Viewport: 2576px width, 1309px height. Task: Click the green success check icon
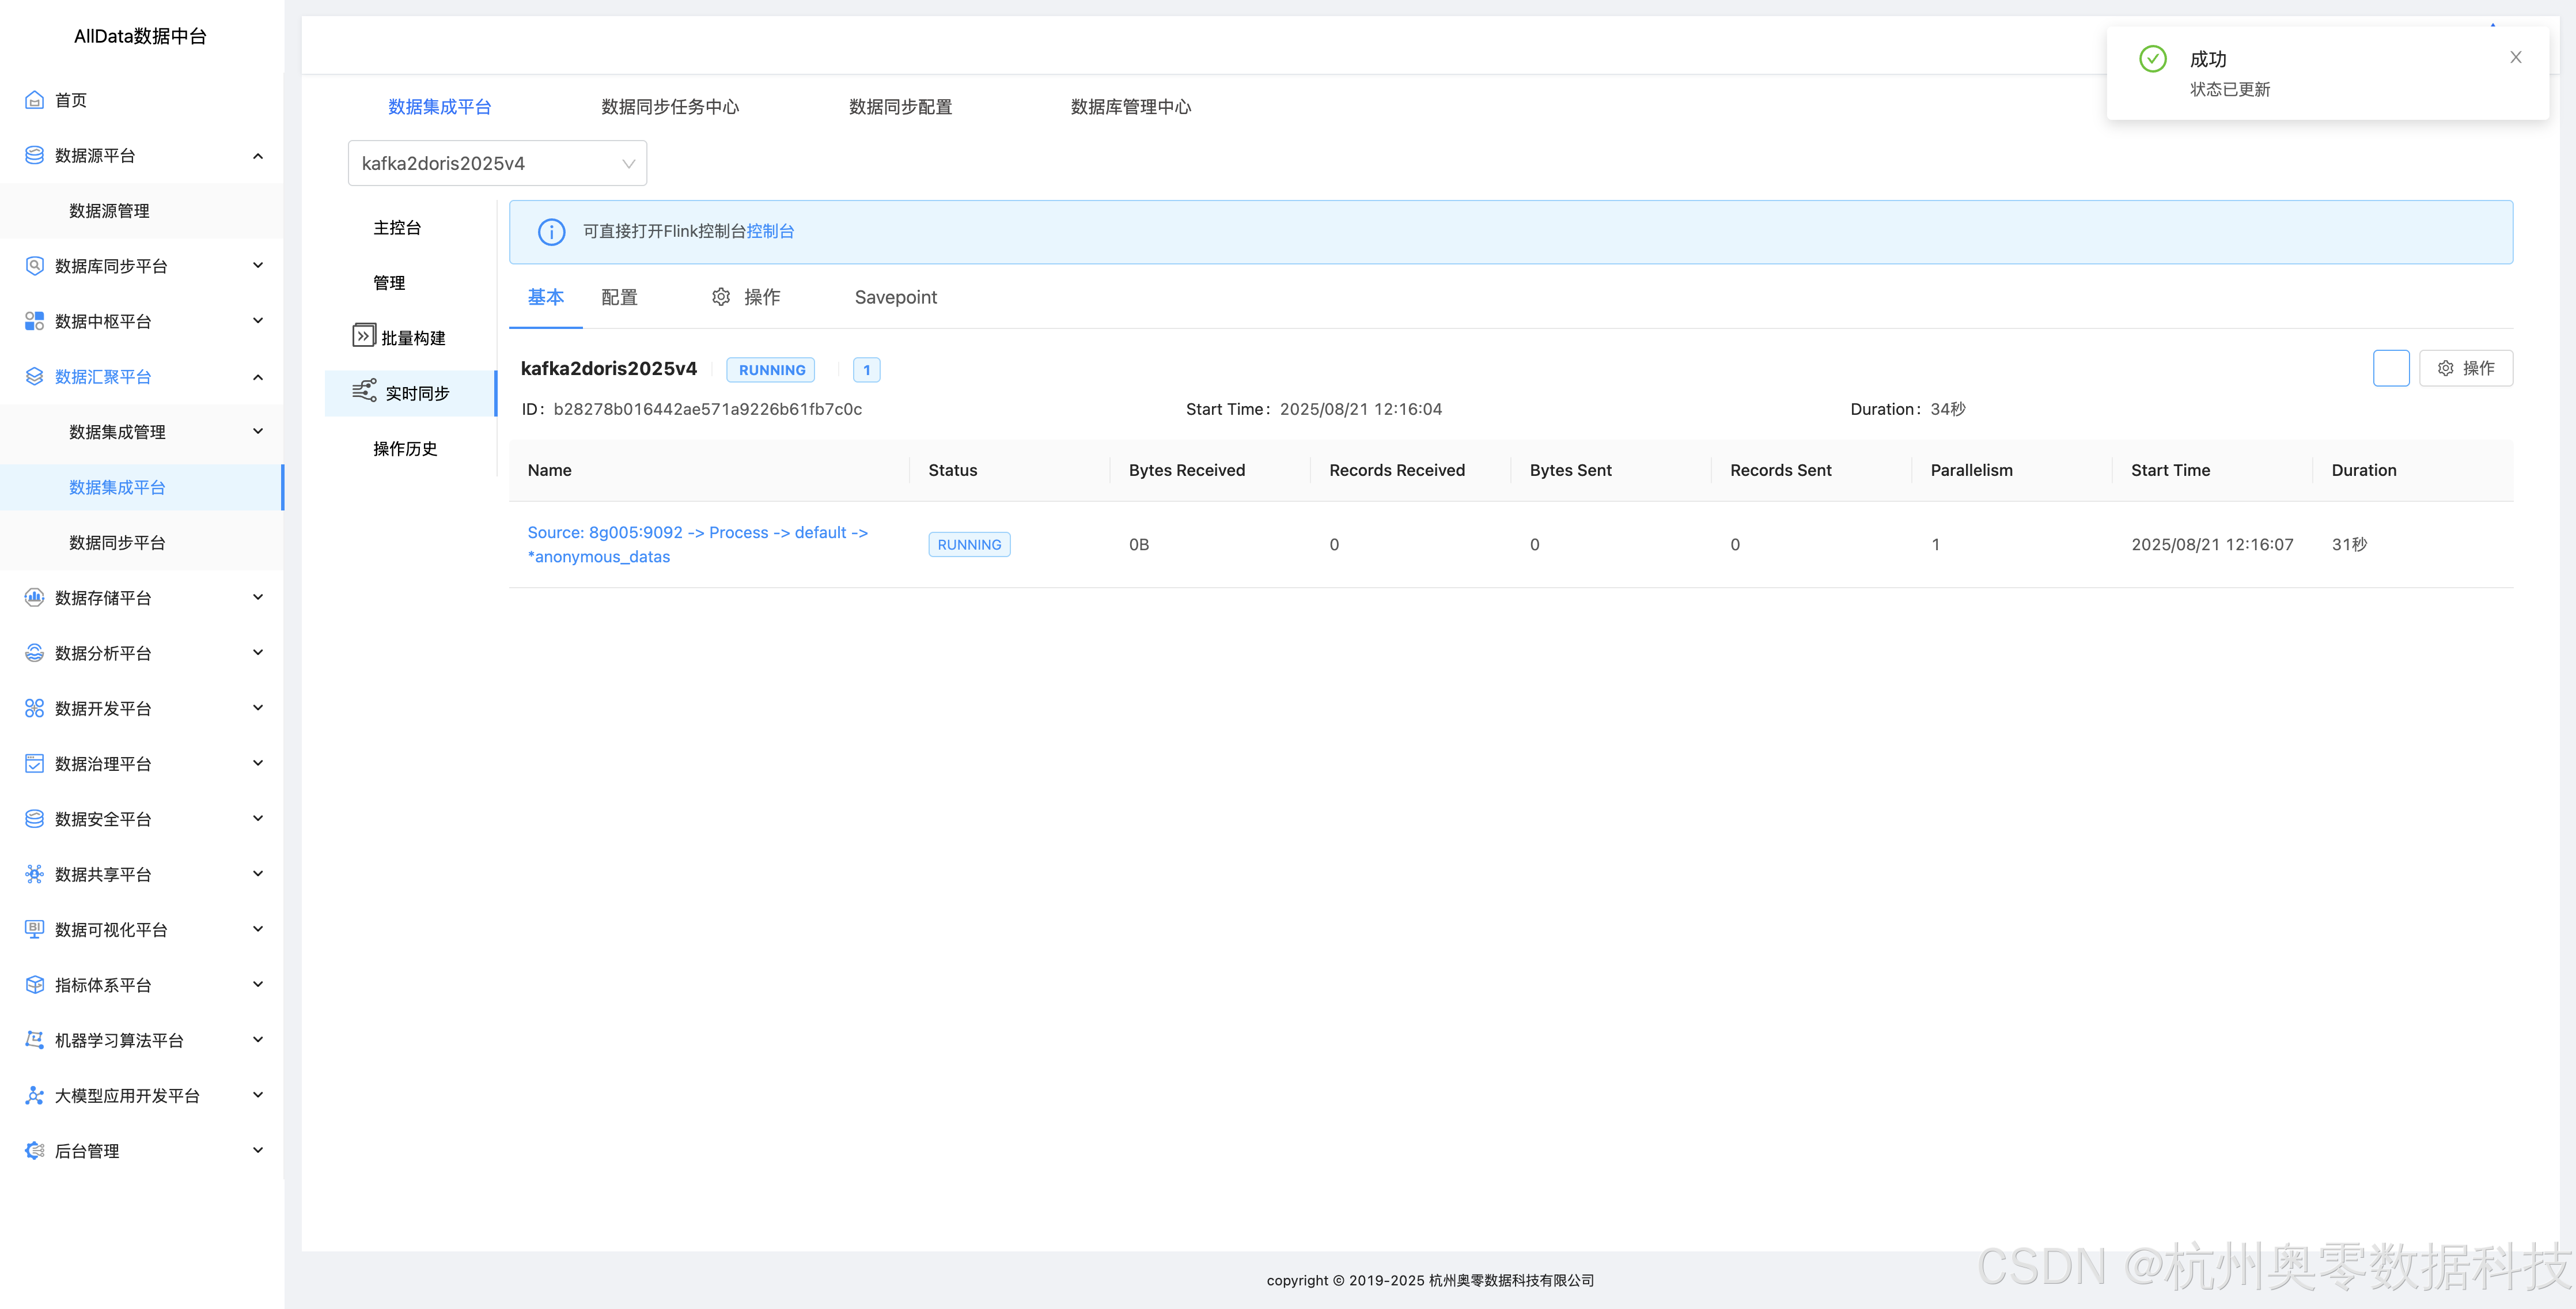(2153, 59)
